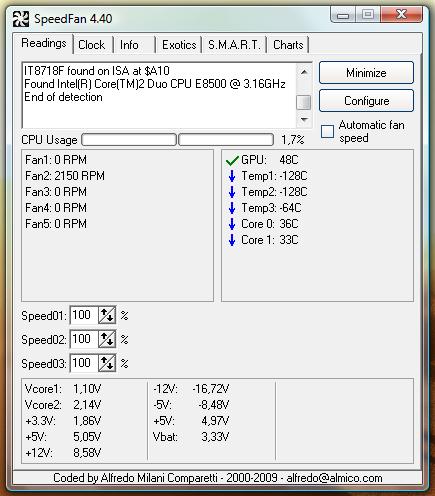This screenshot has height=496, width=435.
Task: Enable the Automatic fan speed checkbox
Action: coord(327,131)
